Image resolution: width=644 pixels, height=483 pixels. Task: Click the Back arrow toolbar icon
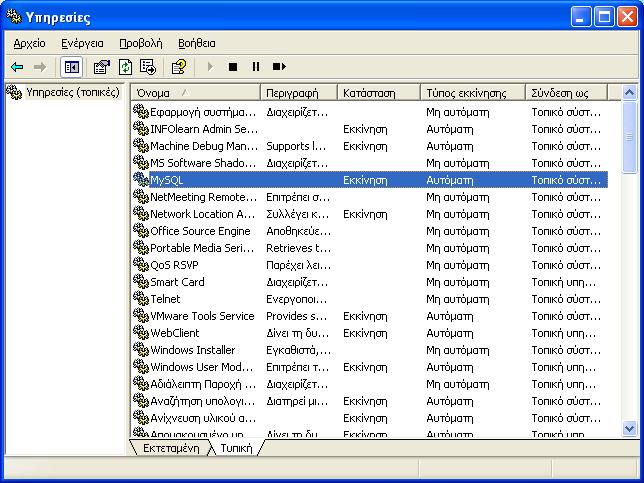(x=17, y=67)
